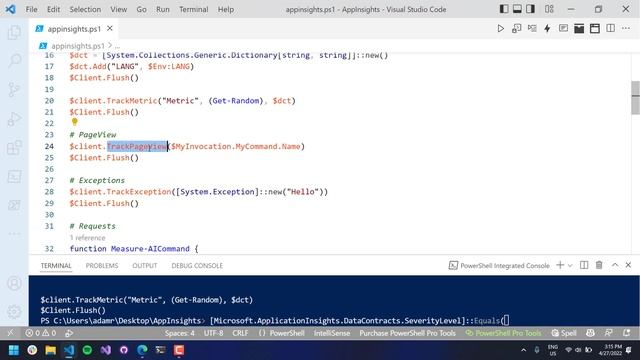Change indentation via Spaces: 4
The width and height of the screenshot is (640, 360).
[x=180, y=333]
